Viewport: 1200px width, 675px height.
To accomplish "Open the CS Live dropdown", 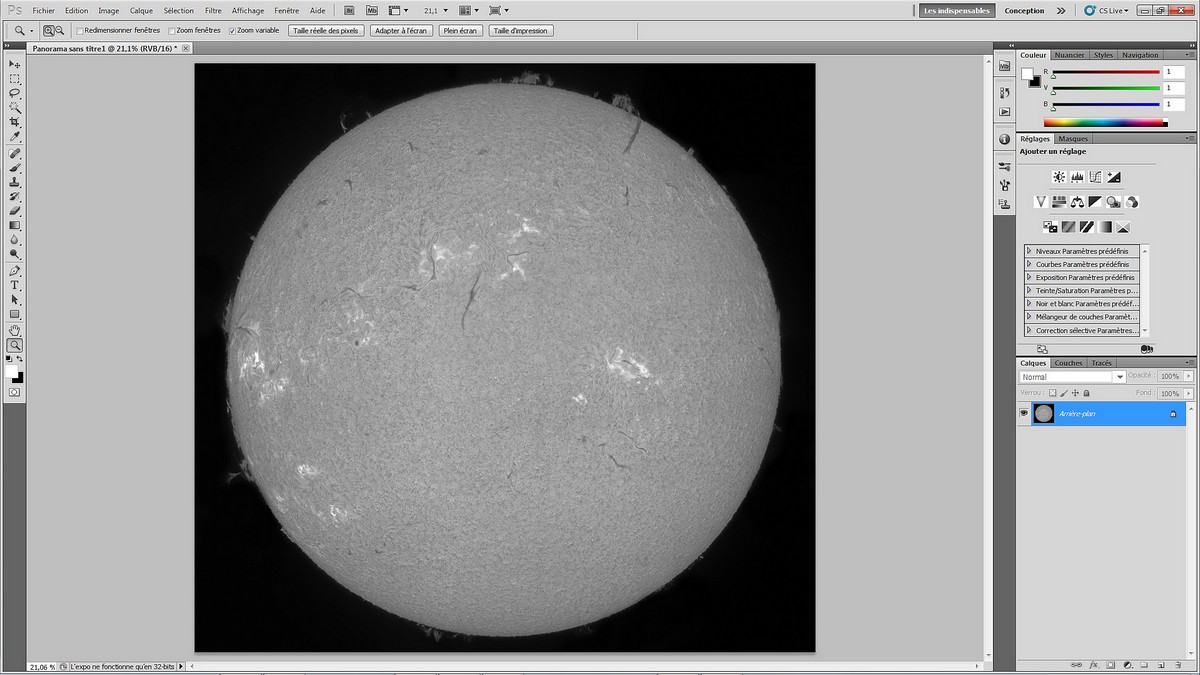I will (x=1106, y=11).
